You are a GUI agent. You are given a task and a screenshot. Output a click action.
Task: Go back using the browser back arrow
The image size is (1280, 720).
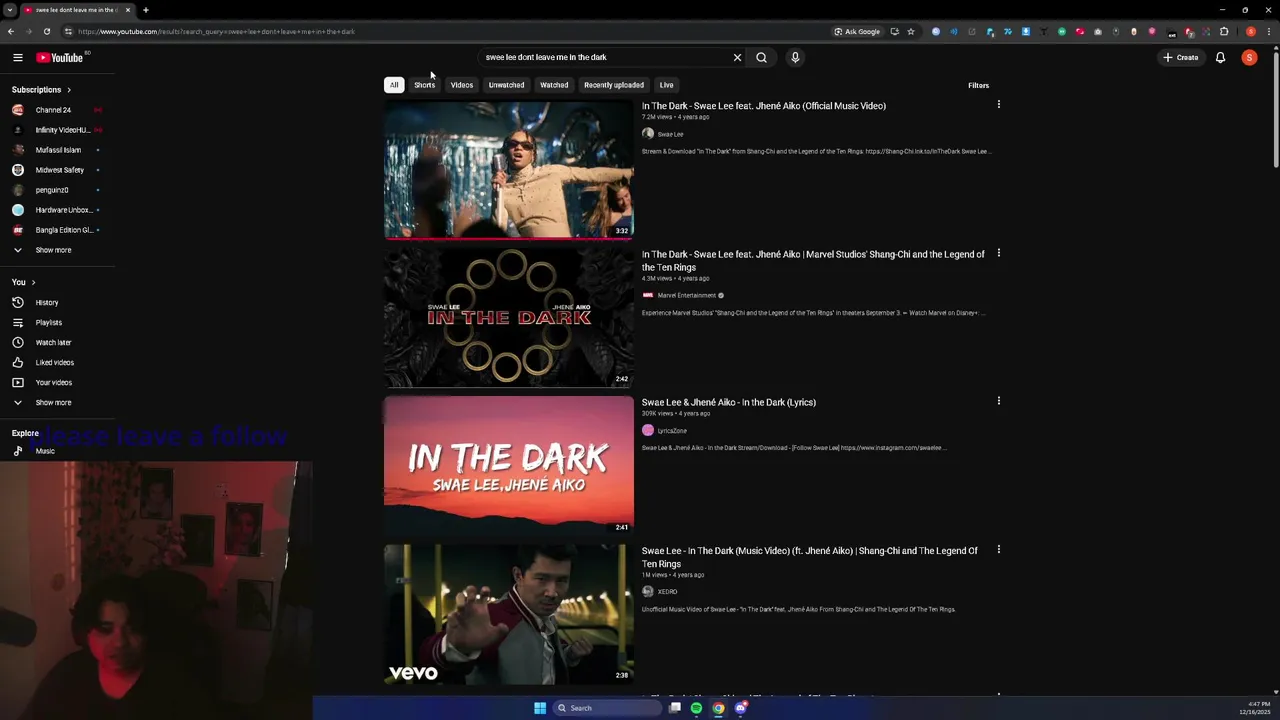click(11, 32)
